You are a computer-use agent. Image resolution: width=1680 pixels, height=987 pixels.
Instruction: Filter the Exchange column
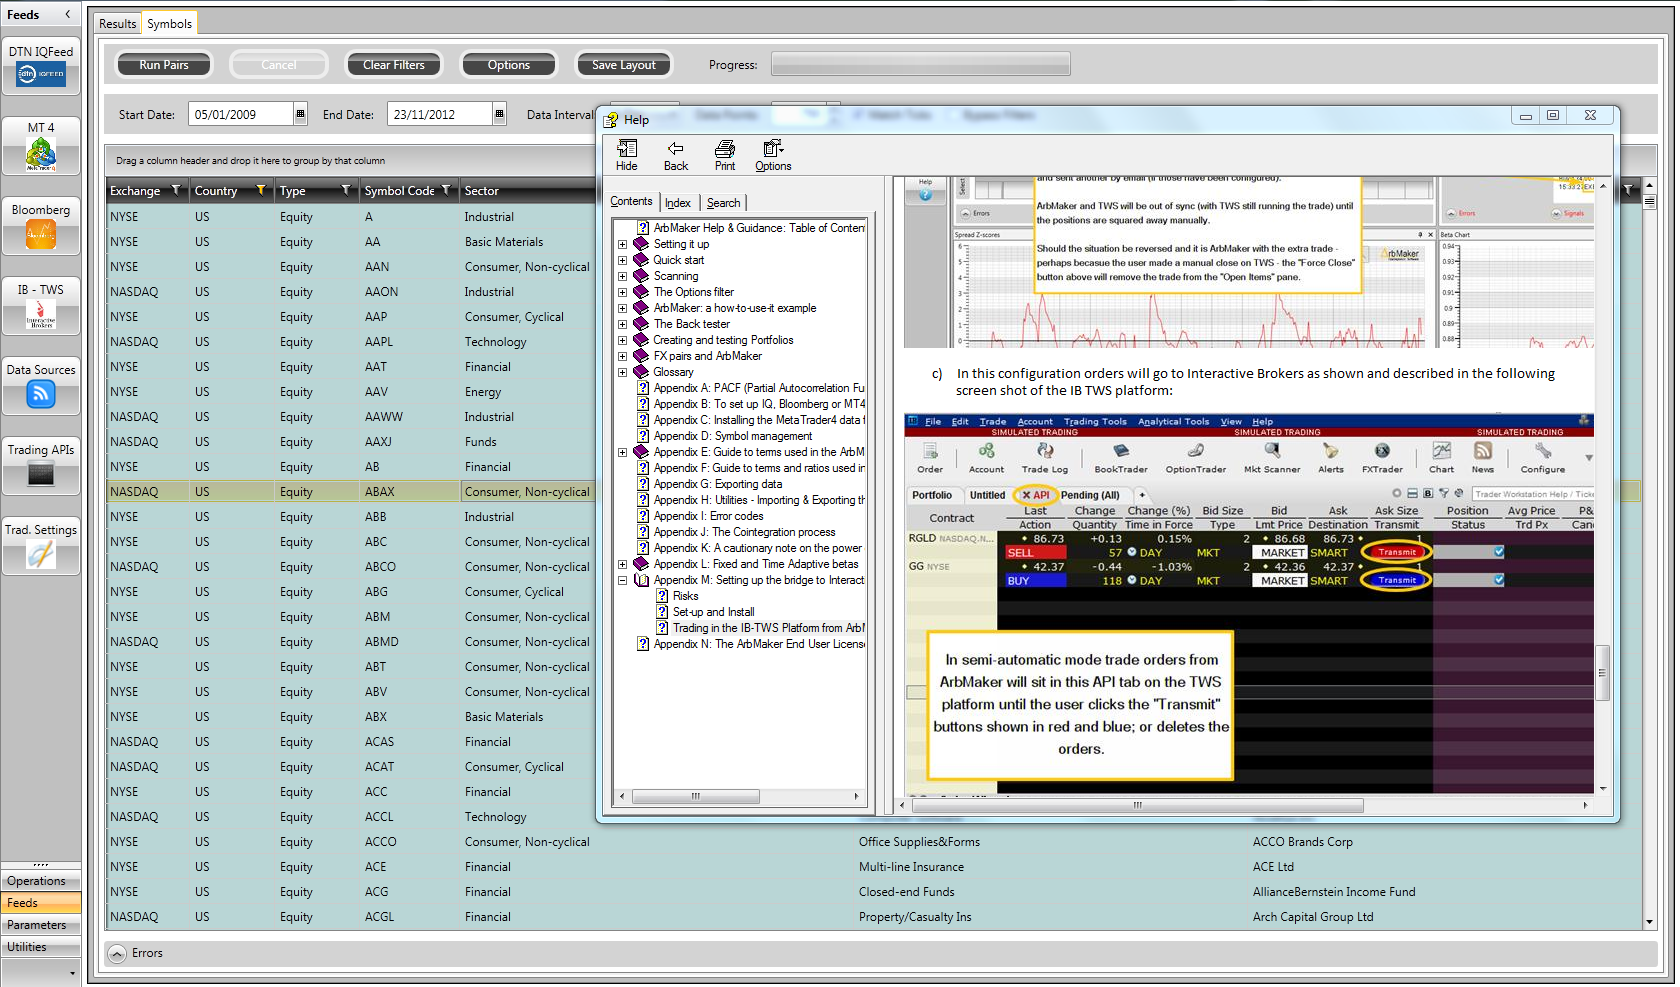click(176, 190)
